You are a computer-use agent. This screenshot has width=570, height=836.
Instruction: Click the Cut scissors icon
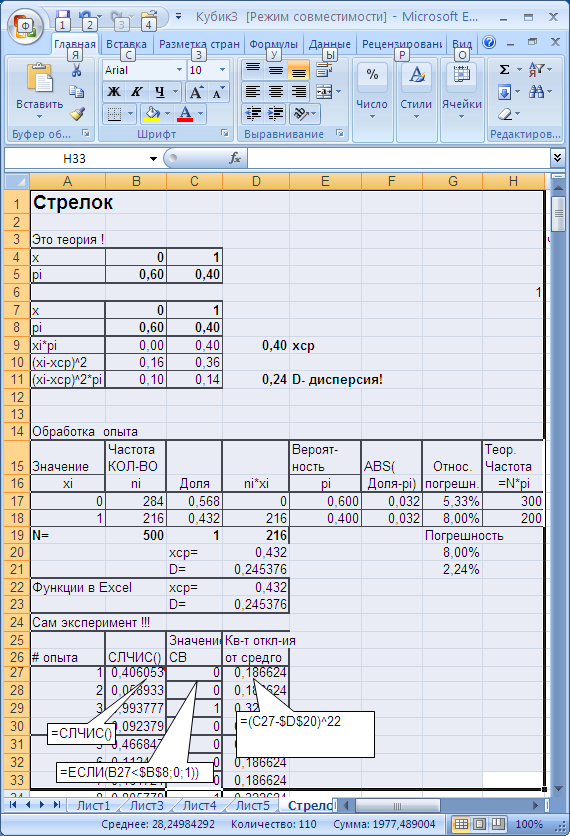[x=77, y=70]
